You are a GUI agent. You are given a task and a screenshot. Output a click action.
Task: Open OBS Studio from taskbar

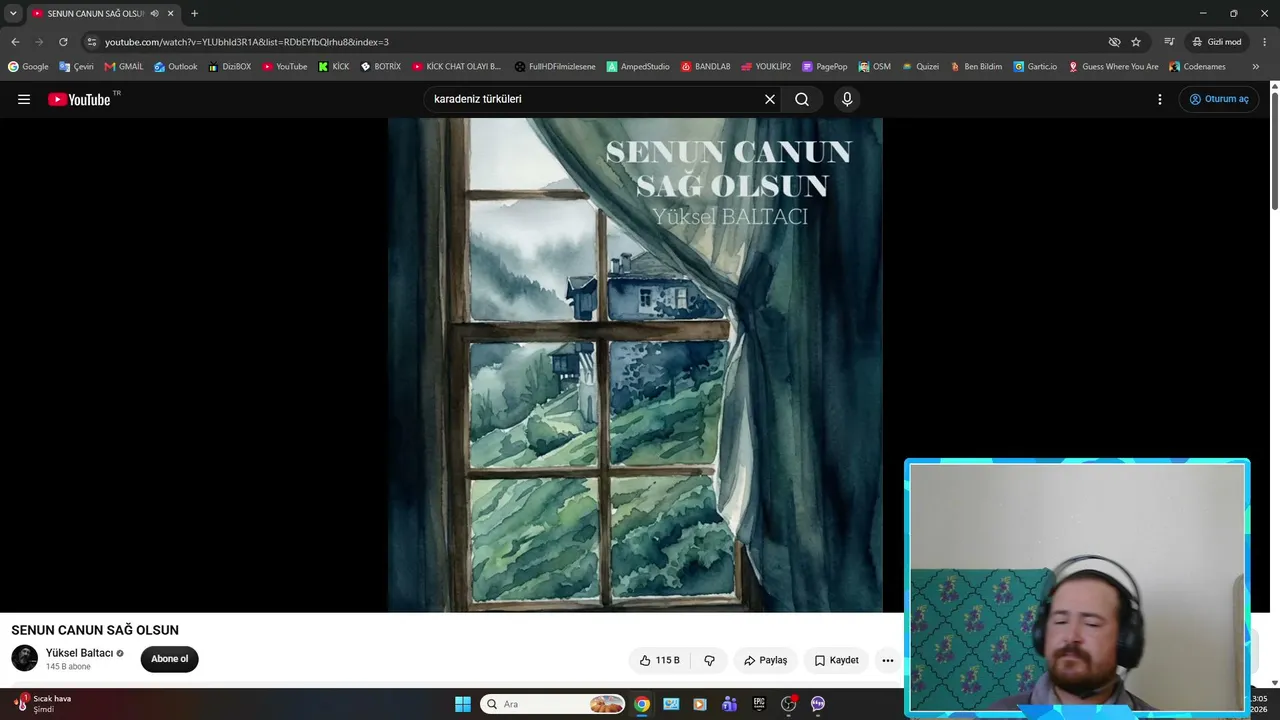[788, 704]
